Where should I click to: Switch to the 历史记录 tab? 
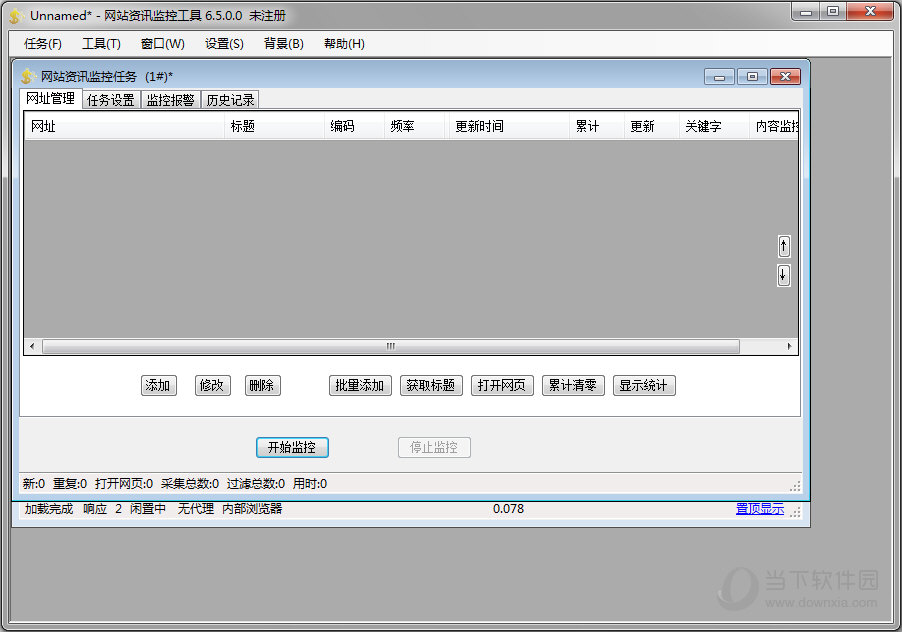coord(230,100)
